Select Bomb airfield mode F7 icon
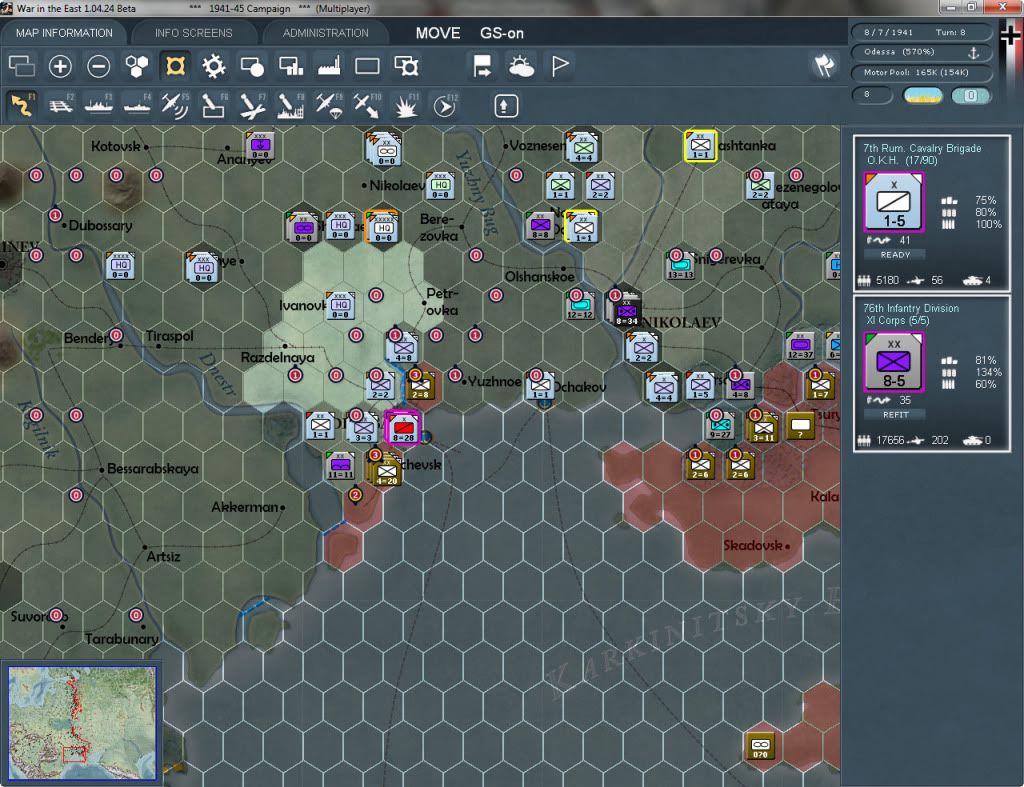 (252, 105)
